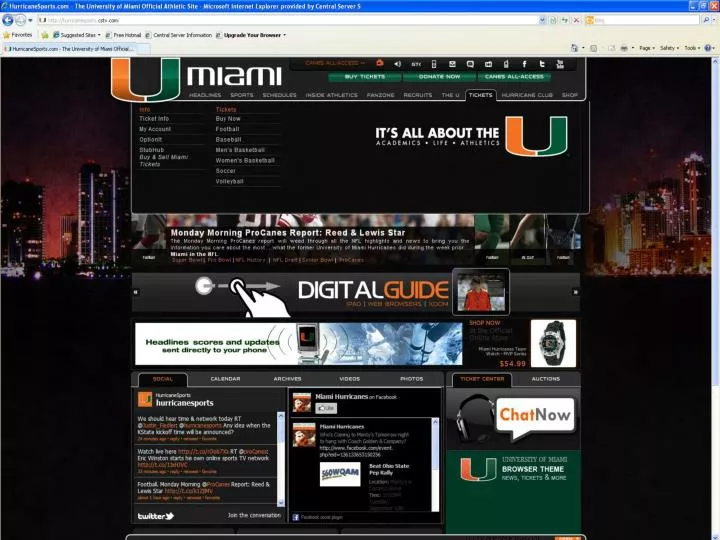720x540 pixels.
Task: Open the Twitter icon in site header
Action: click(x=542, y=64)
